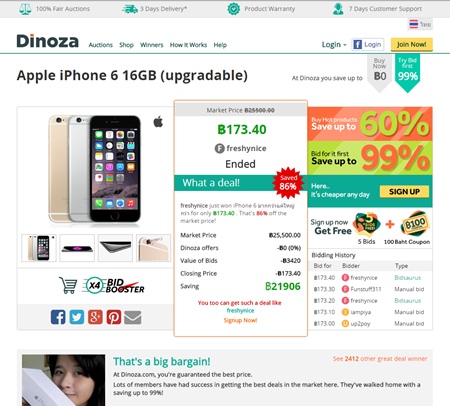Click the yellow SIGN UP banner button
This screenshot has height=406, width=450.
pos(404,192)
